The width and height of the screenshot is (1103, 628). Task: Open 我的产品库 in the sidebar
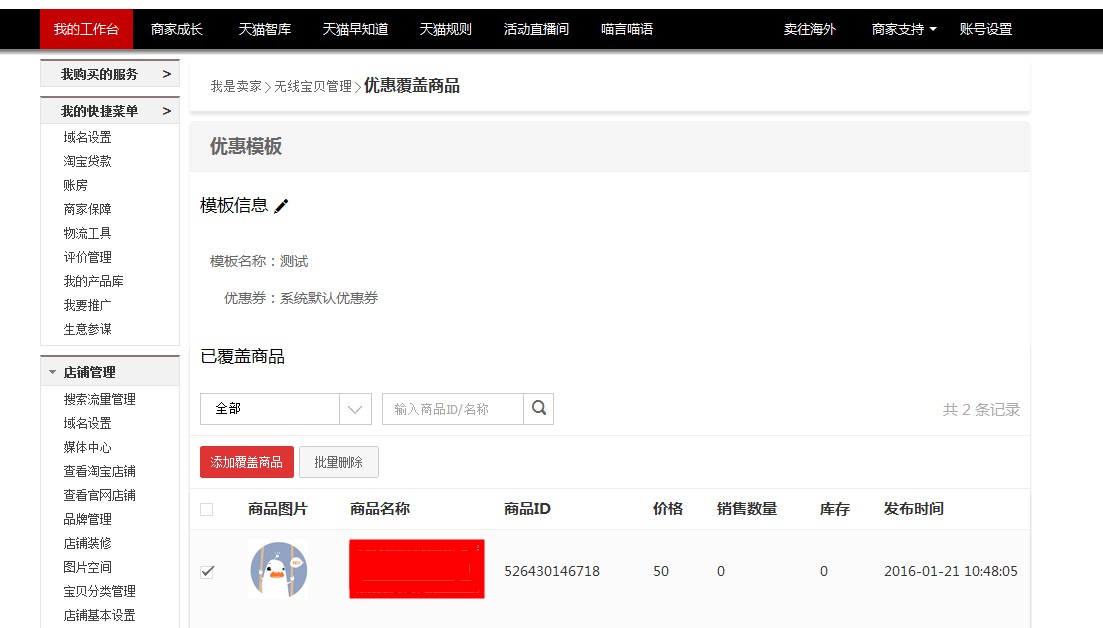click(94, 281)
